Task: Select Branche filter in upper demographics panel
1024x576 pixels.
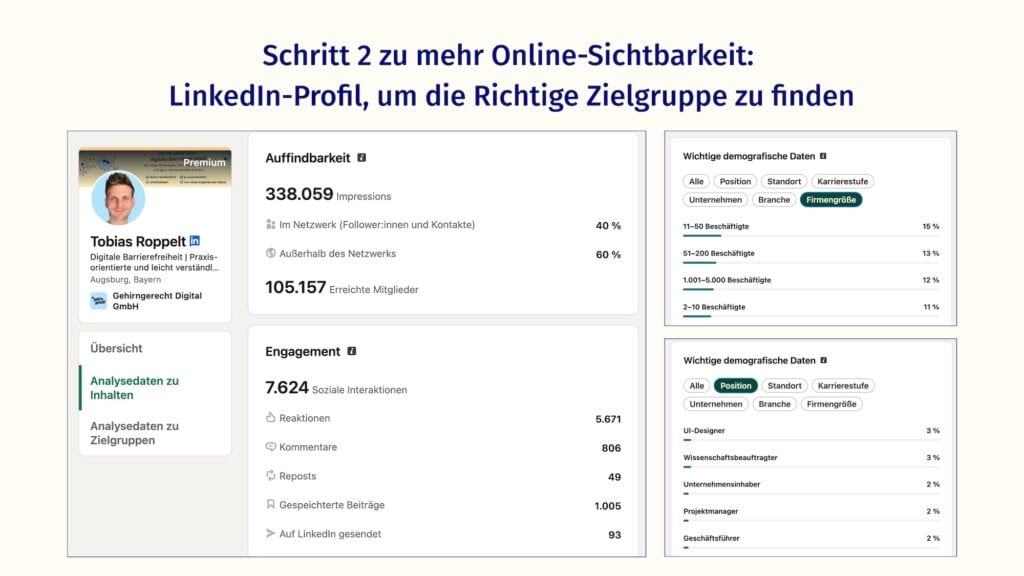Action: click(774, 200)
